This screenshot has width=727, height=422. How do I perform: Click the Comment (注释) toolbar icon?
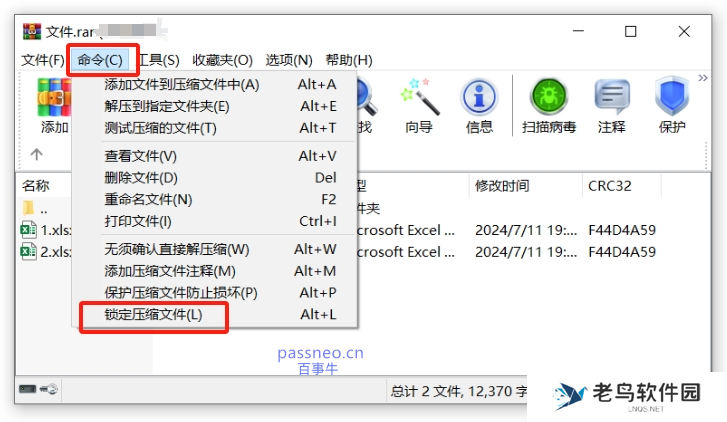pyautogui.click(x=612, y=97)
